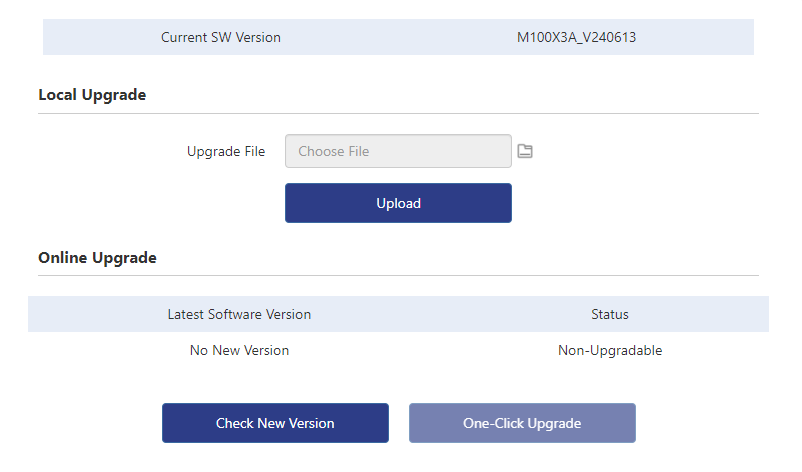Viewport: 802px width, 472px height.
Task: Click the Current SW Version label
Action: (x=221, y=37)
